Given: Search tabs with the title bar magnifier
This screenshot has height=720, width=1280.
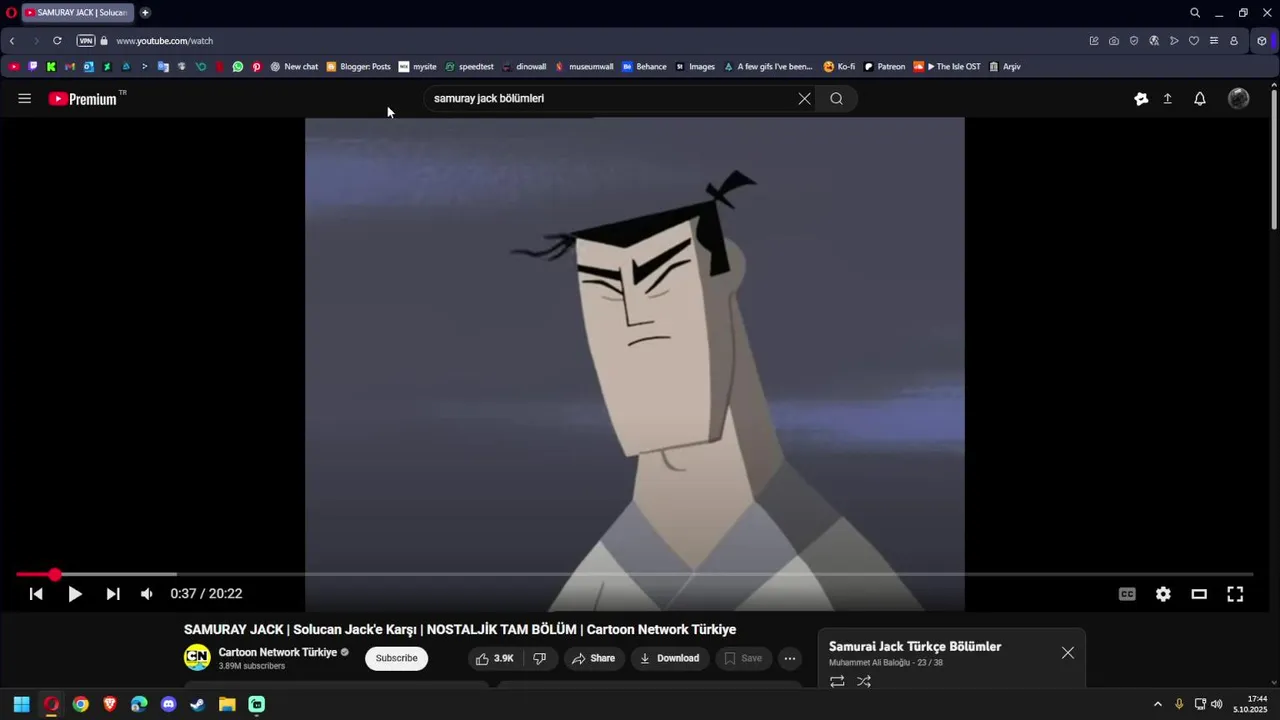Looking at the screenshot, I should pos(1195,13).
